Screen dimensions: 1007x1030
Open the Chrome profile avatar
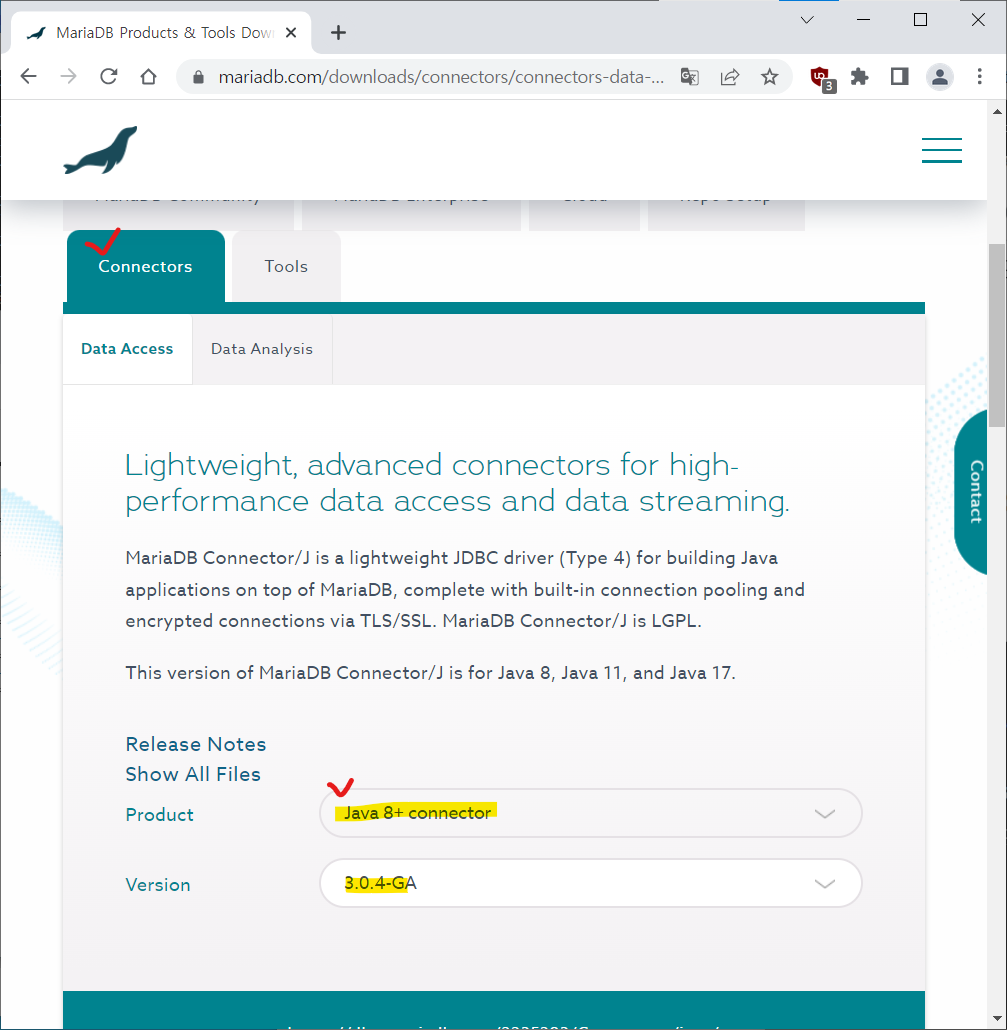(x=939, y=77)
